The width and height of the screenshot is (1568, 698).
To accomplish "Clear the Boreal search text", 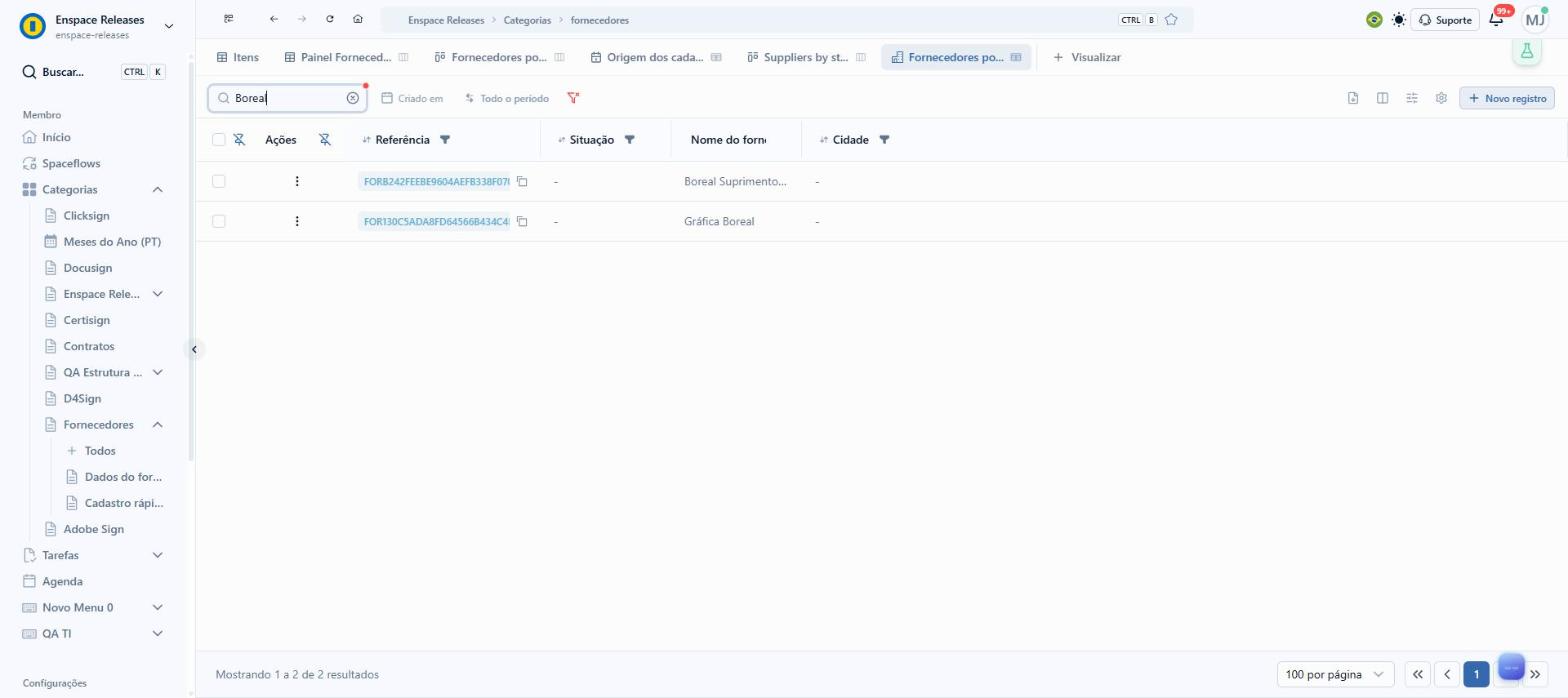I will click(x=352, y=98).
